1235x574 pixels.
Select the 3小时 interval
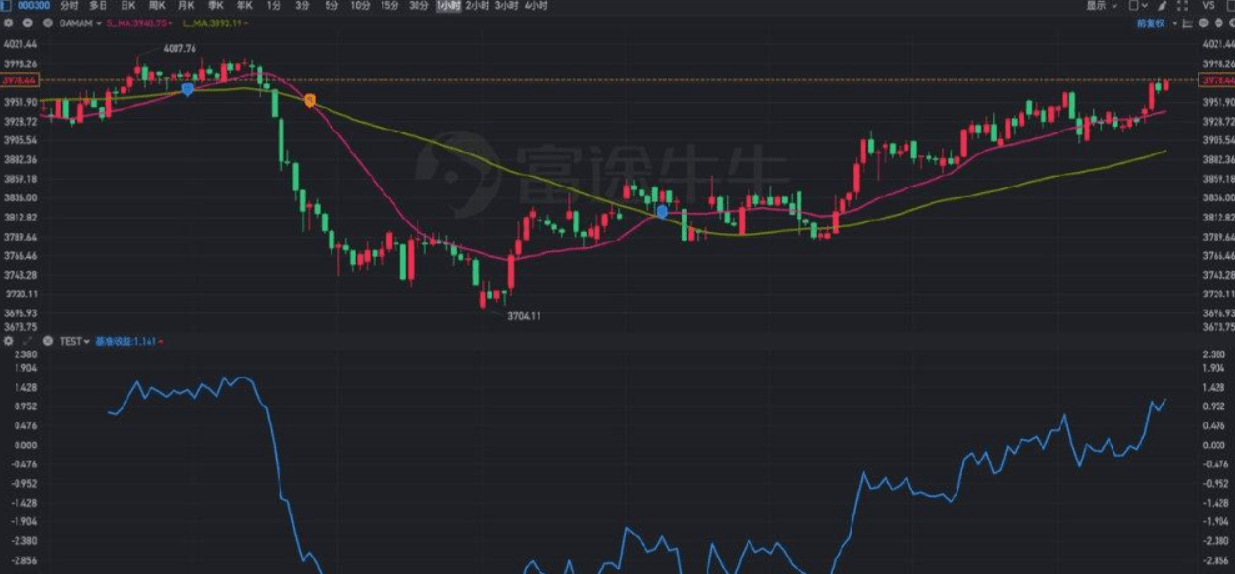(x=505, y=6)
